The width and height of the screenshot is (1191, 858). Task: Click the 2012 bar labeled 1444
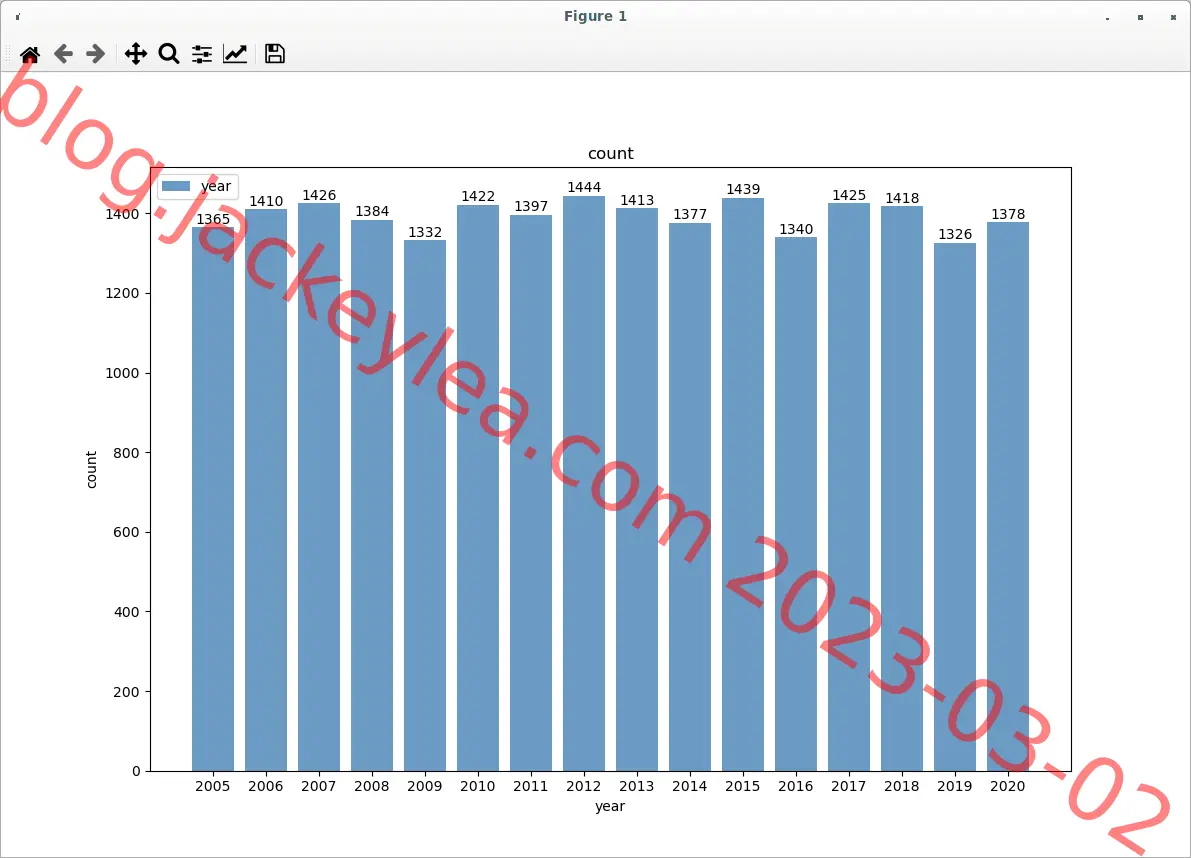point(583,484)
